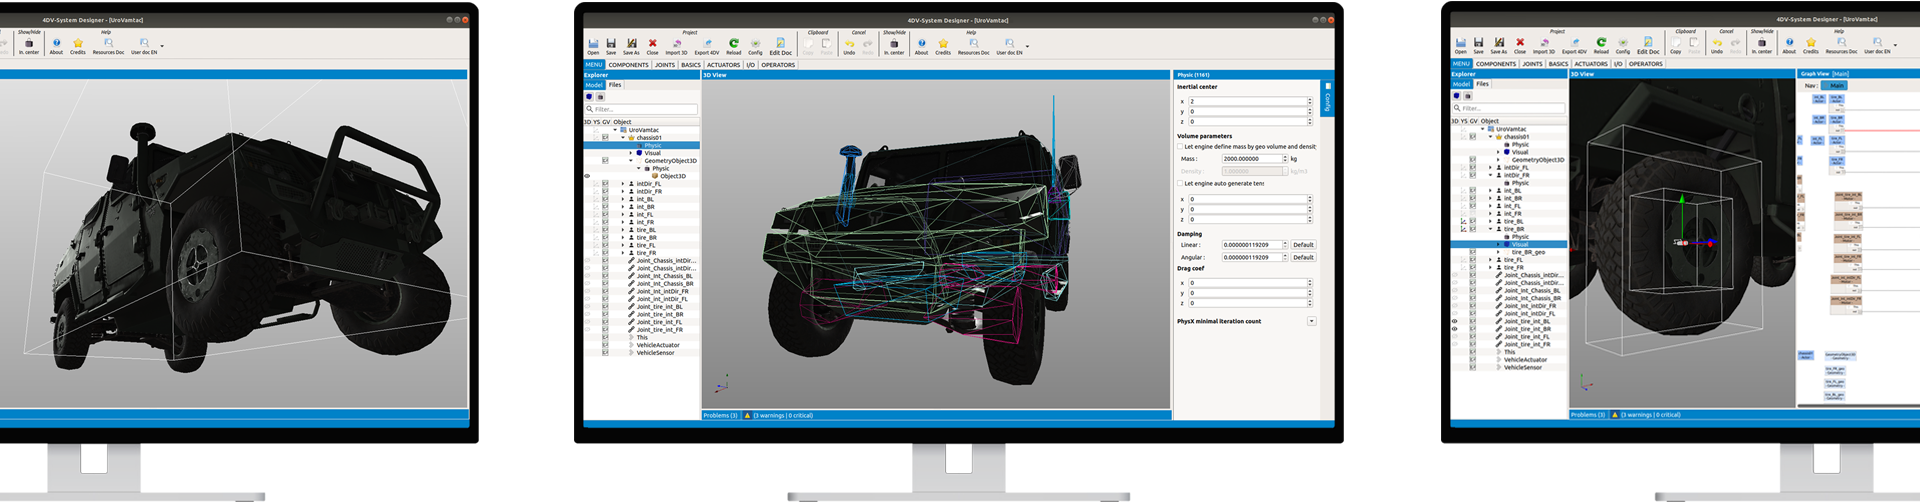Open Edit Doc in the middle window toolbar
The height and width of the screenshot is (502, 1920).
pos(780,44)
